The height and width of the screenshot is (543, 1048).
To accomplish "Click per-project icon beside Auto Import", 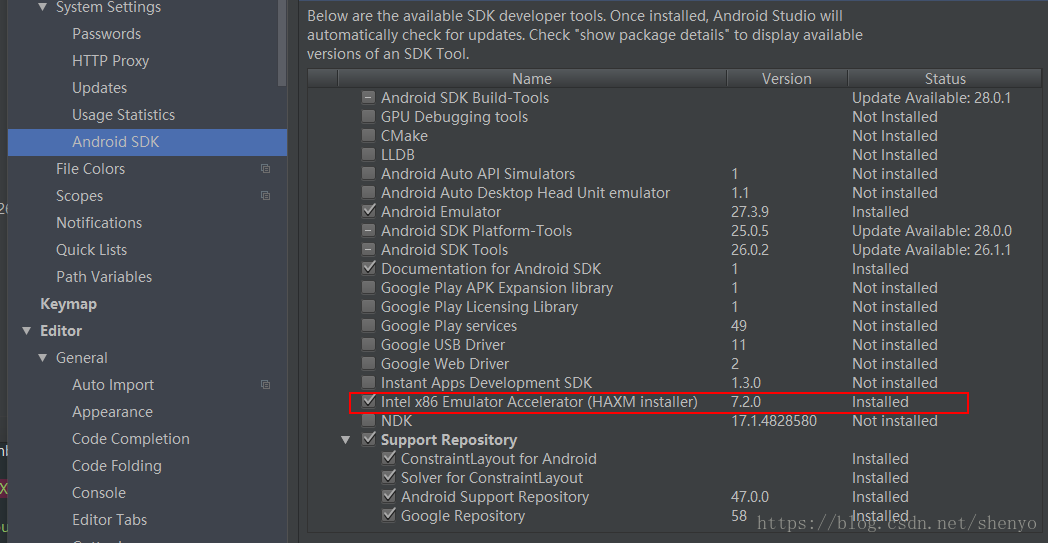I will click(265, 385).
